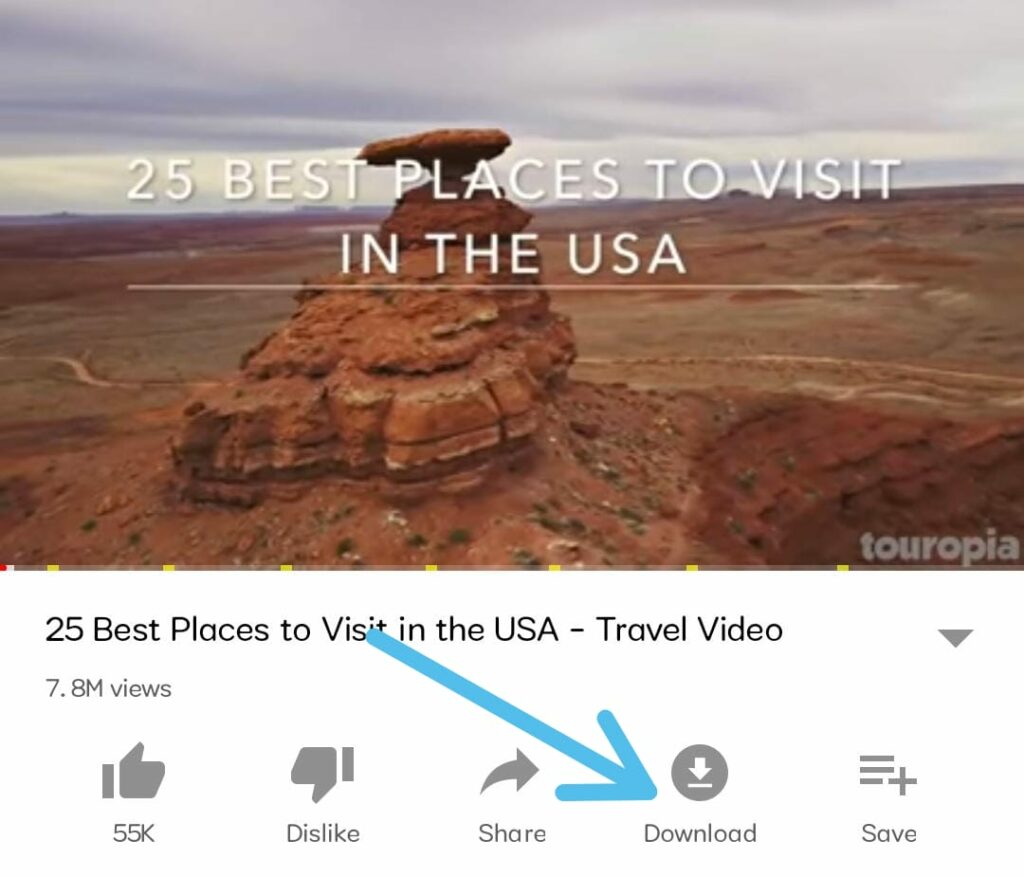Screen dimensions: 1024x877
Task: Select the Save label
Action: pos(889,833)
